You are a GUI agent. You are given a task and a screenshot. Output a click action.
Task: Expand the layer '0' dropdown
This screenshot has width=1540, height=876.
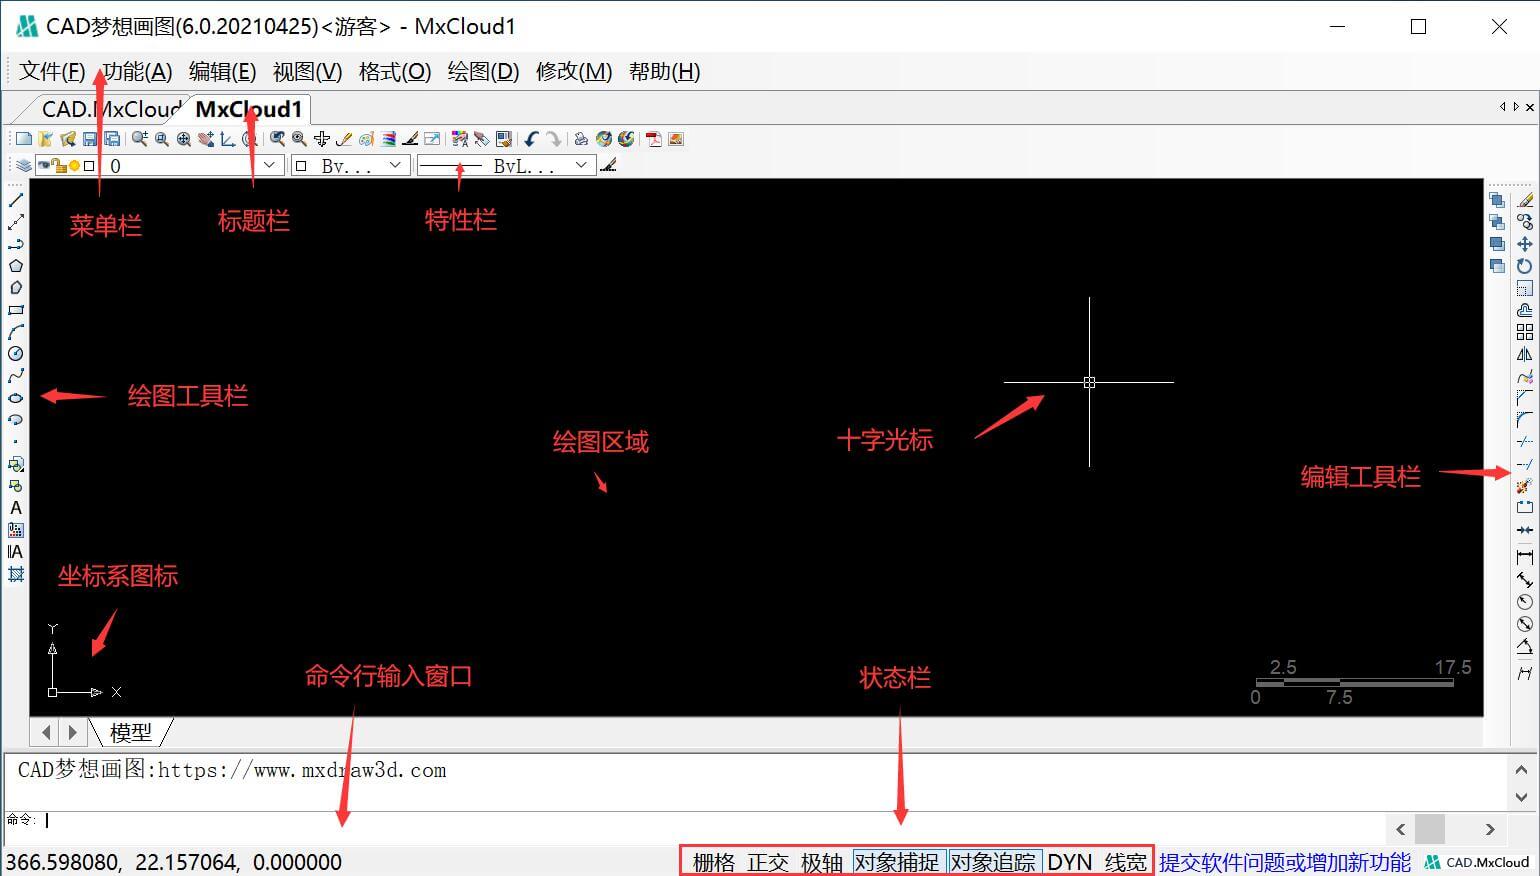[x=269, y=165]
